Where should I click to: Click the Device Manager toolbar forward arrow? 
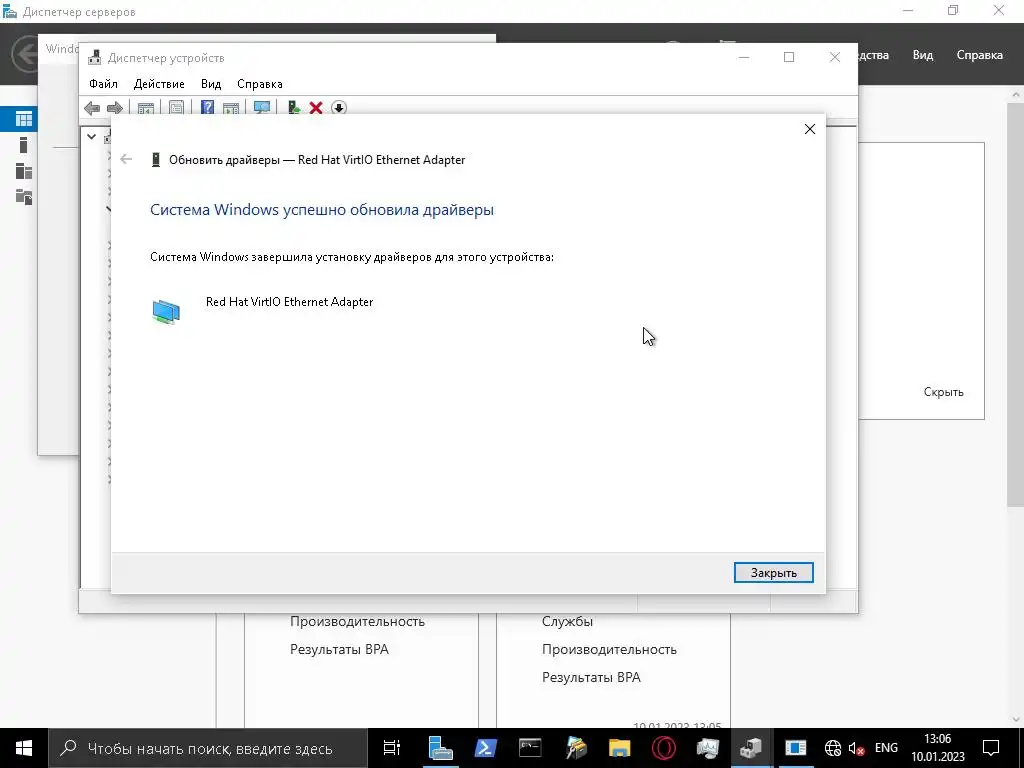114,108
